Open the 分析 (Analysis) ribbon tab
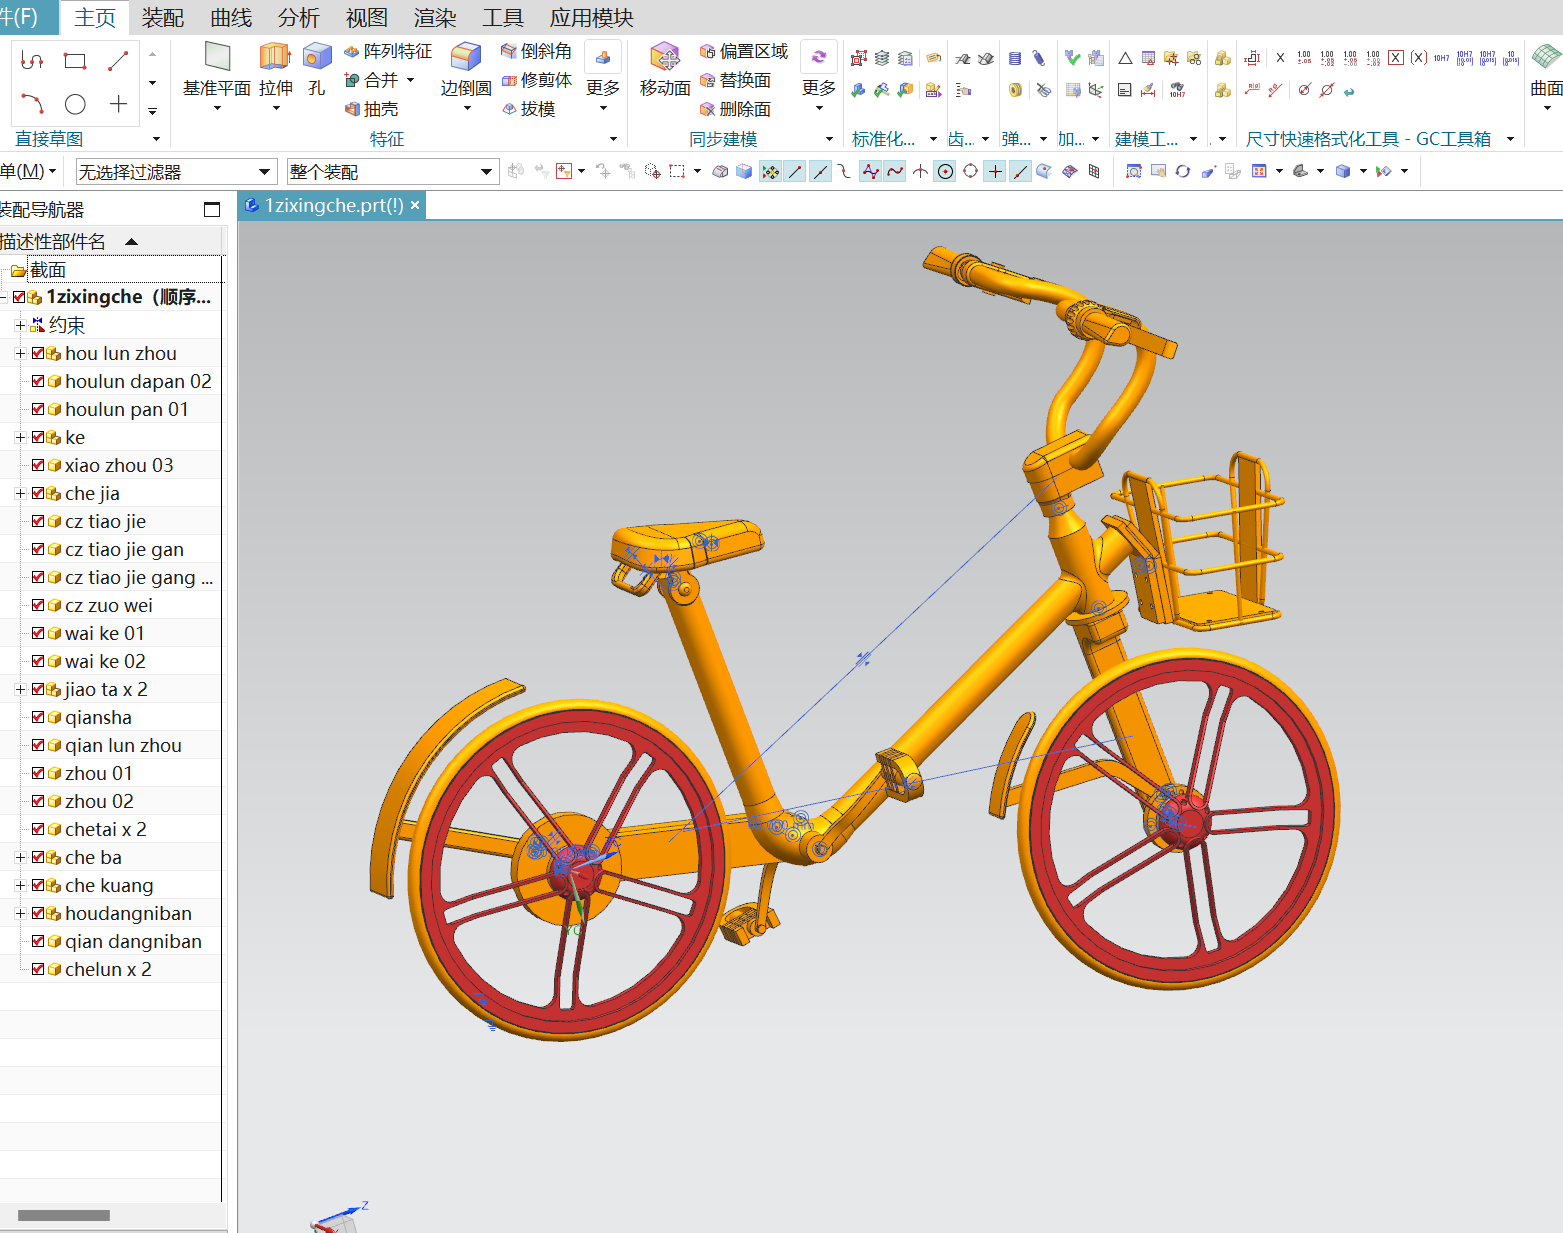1563x1233 pixels. [298, 18]
